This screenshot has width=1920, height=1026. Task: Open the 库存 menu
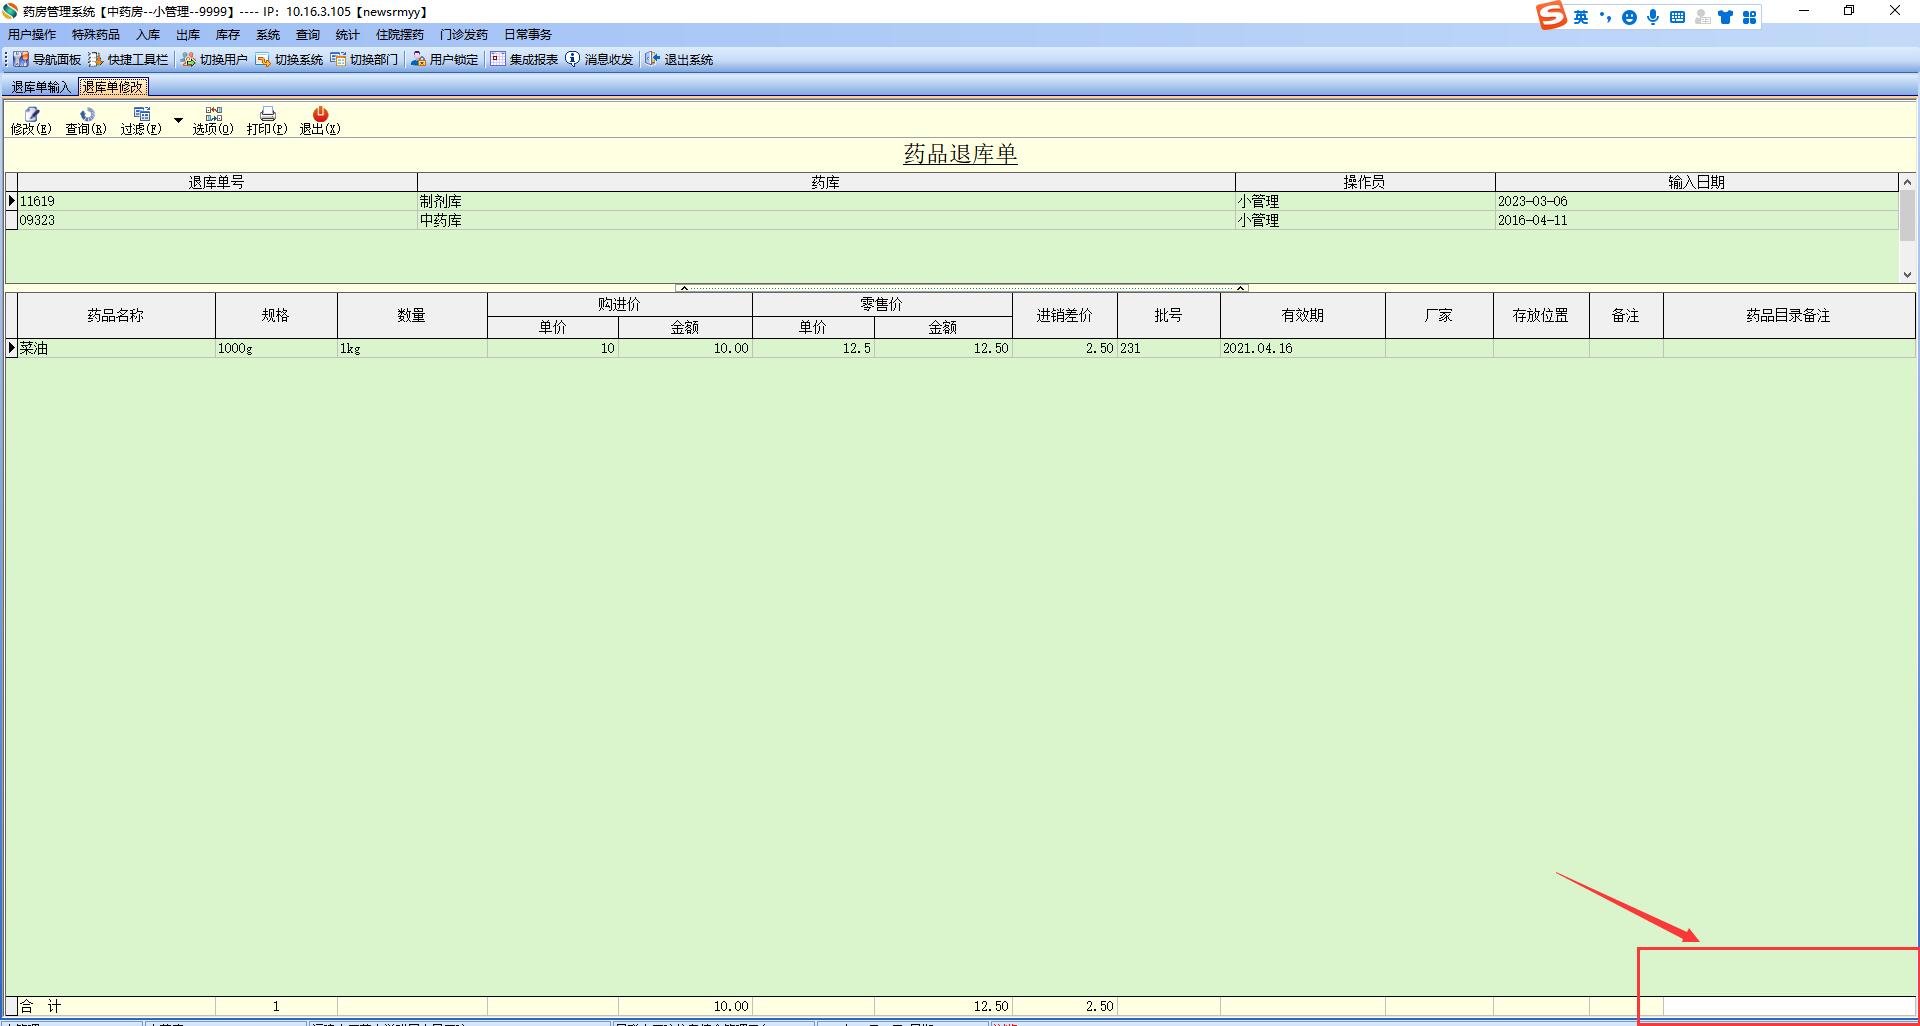[228, 35]
